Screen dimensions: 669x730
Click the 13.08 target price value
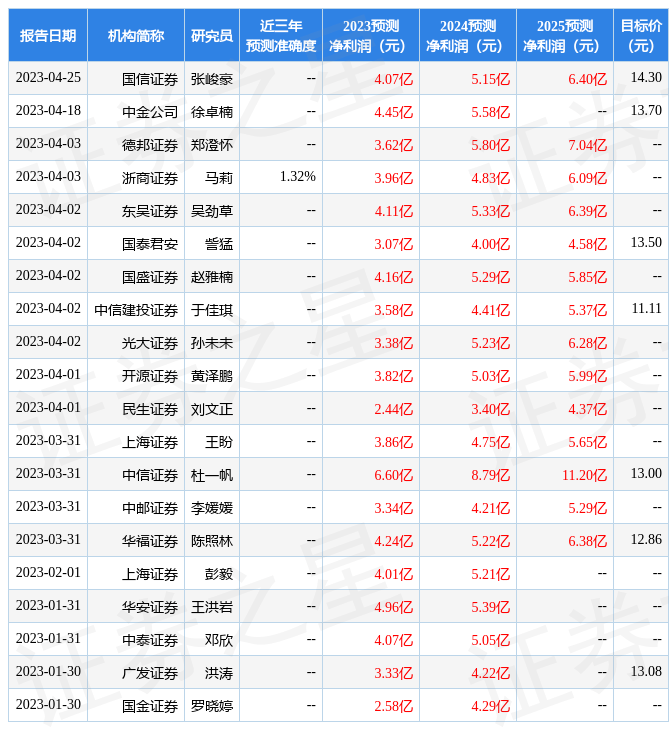[x=646, y=672]
